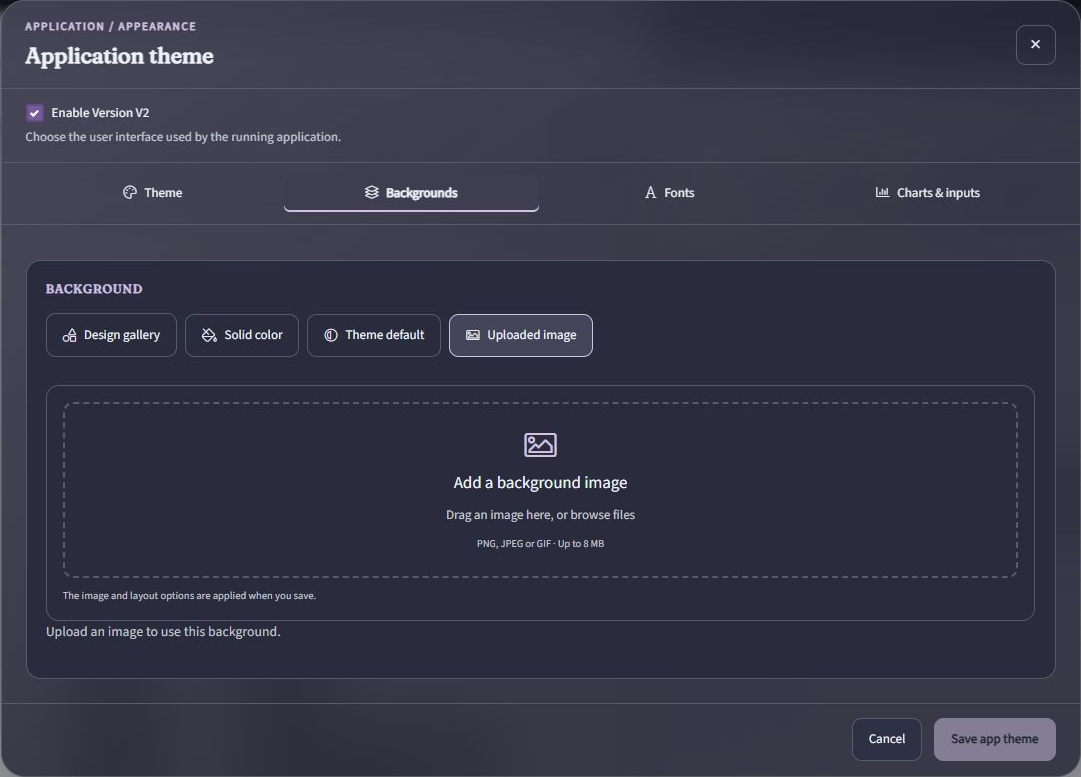Toggle the Enable Version V2 checkbox
The height and width of the screenshot is (777, 1081).
point(34,112)
